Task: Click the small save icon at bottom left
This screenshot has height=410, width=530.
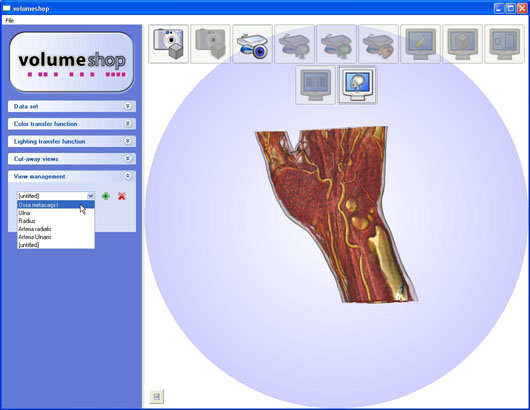Action: click(156, 396)
